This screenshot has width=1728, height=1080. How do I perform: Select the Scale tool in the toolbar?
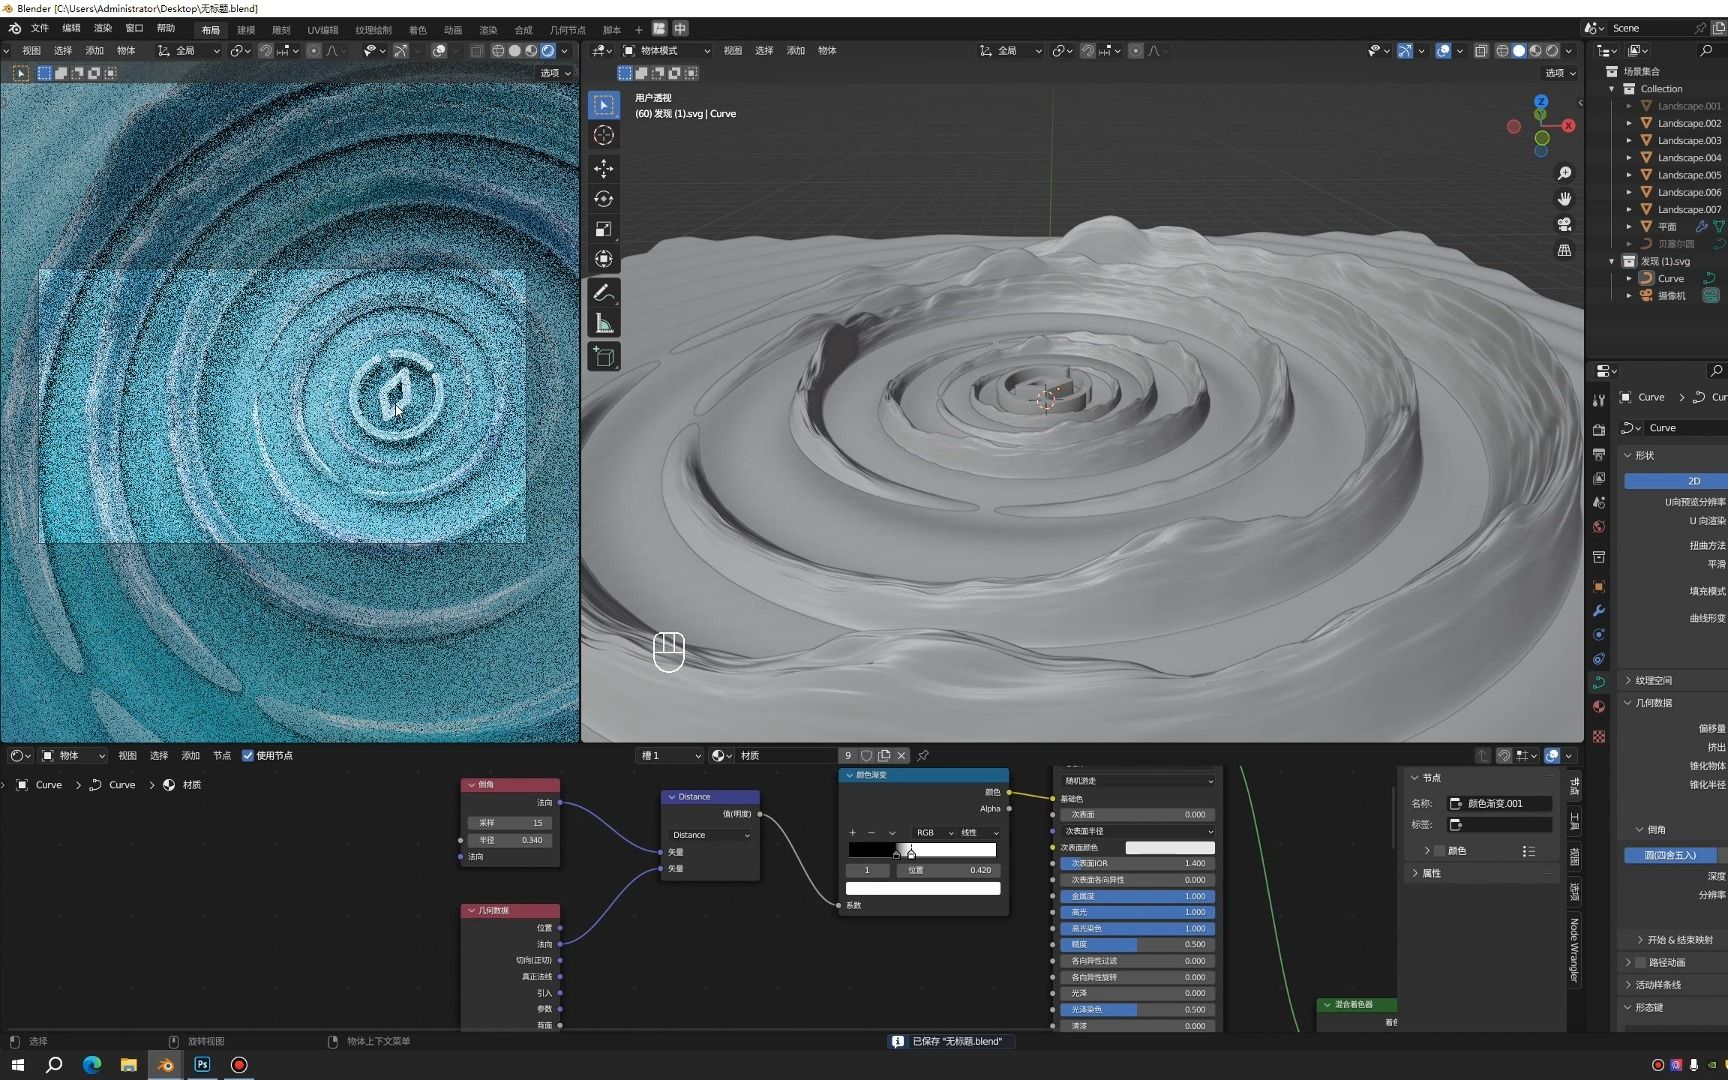coord(604,229)
